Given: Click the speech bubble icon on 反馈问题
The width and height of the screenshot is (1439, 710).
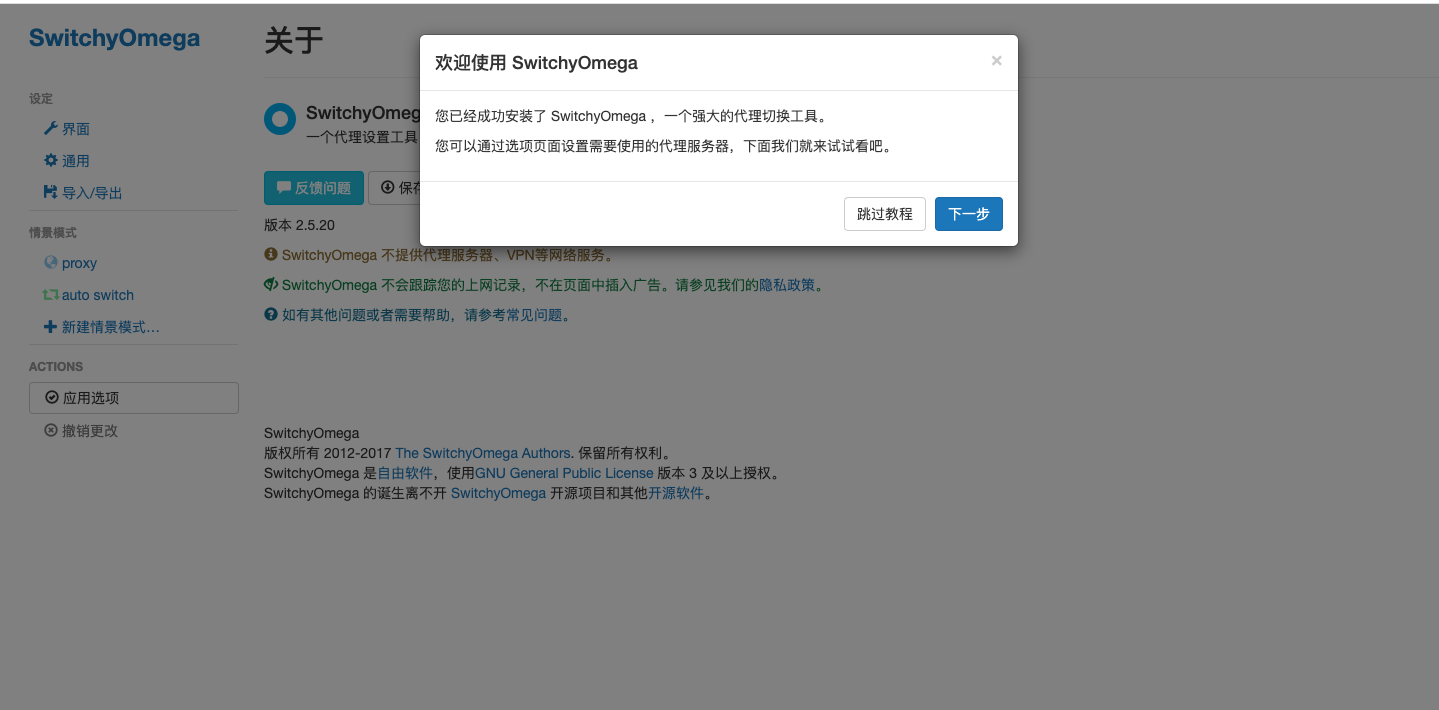Looking at the screenshot, I should (284, 187).
